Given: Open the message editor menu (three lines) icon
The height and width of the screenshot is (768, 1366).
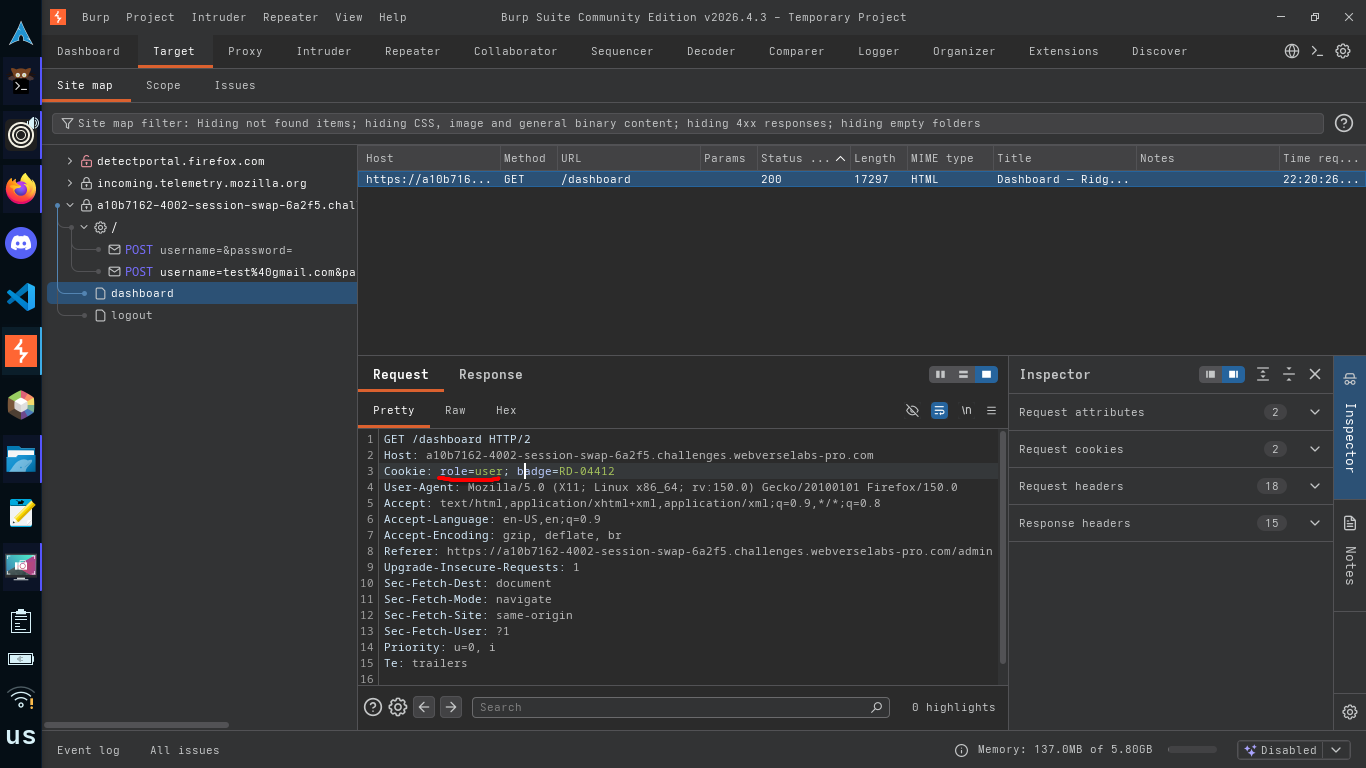Looking at the screenshot, I should coord(991,410).
